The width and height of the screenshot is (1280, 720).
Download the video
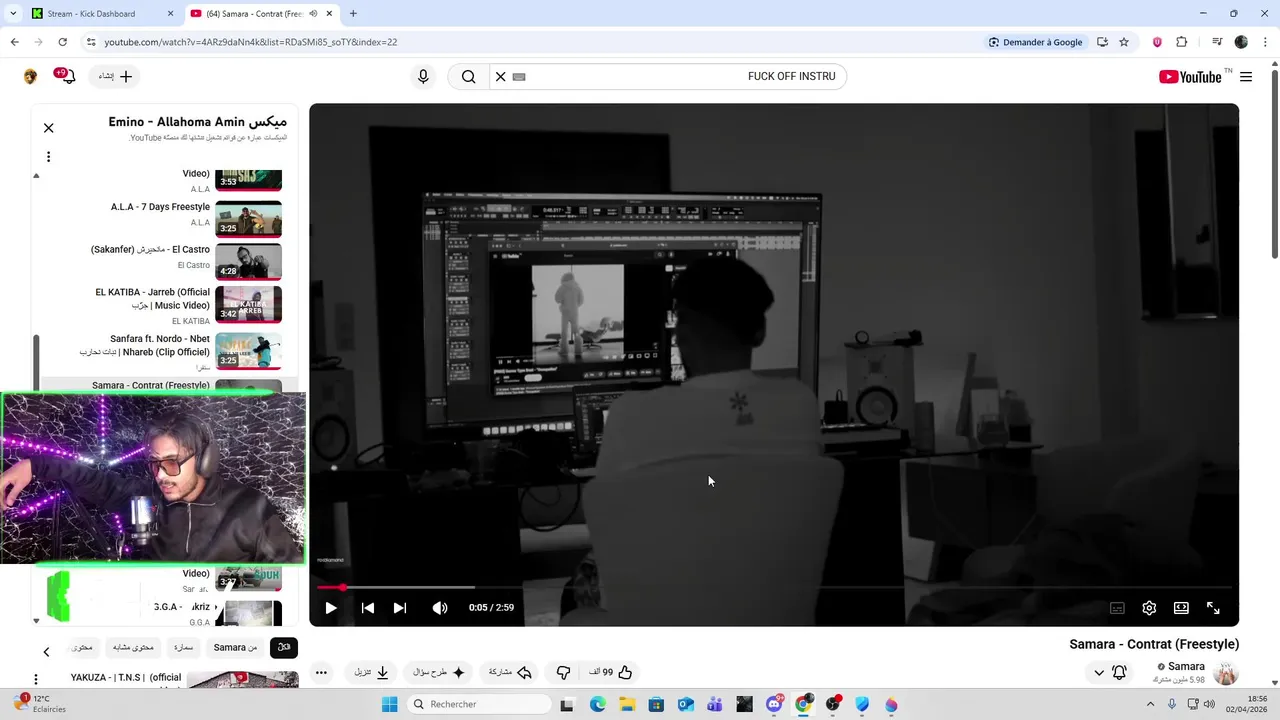point(371,673)
